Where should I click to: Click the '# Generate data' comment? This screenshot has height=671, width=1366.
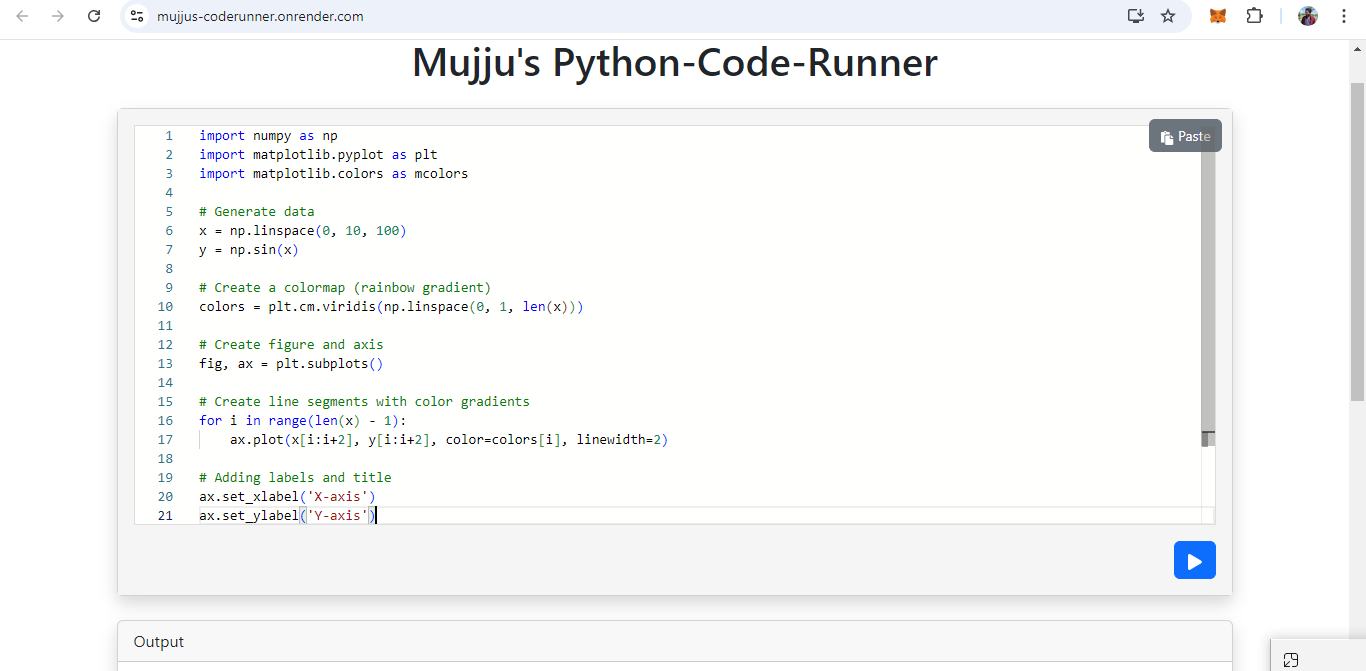(256, 211)
